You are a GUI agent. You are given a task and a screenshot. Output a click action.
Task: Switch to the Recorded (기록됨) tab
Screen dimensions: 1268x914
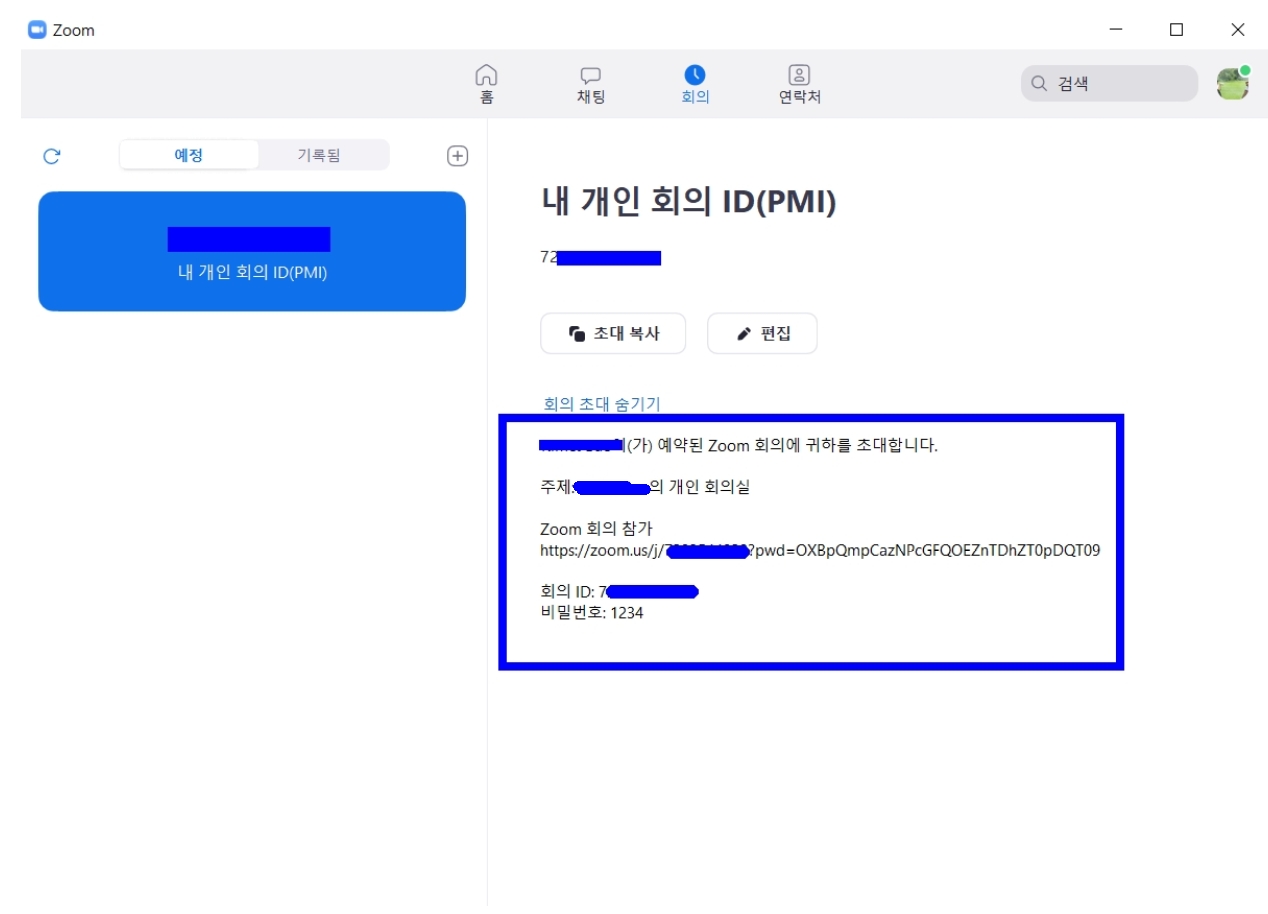pyautogui.click(x=319, y=155)
